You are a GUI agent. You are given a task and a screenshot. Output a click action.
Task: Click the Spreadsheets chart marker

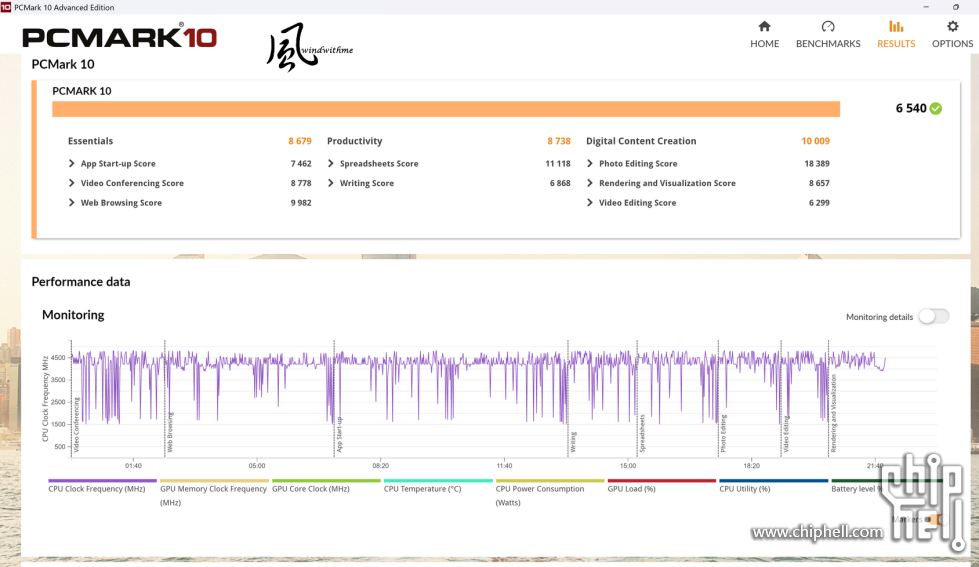click(642, 433)
